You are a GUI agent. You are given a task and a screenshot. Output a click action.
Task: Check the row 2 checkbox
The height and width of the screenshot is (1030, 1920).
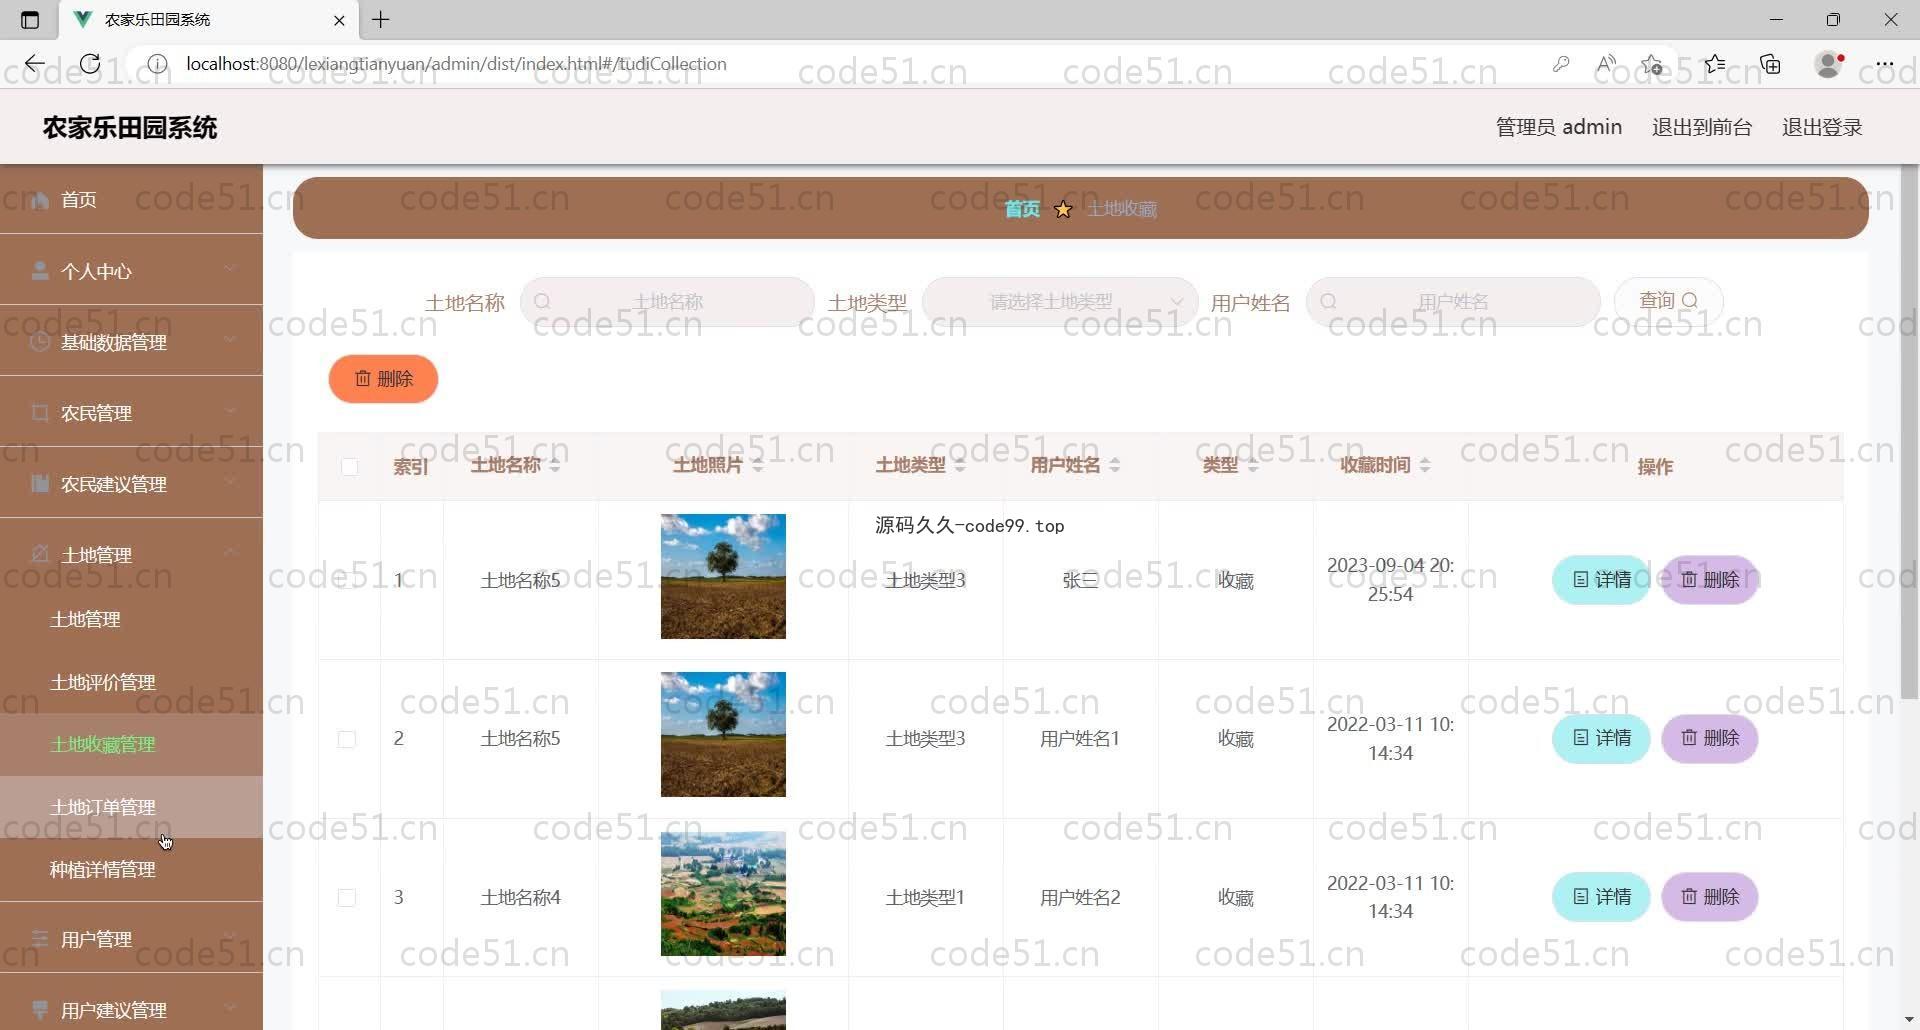[x=347, y=739]
